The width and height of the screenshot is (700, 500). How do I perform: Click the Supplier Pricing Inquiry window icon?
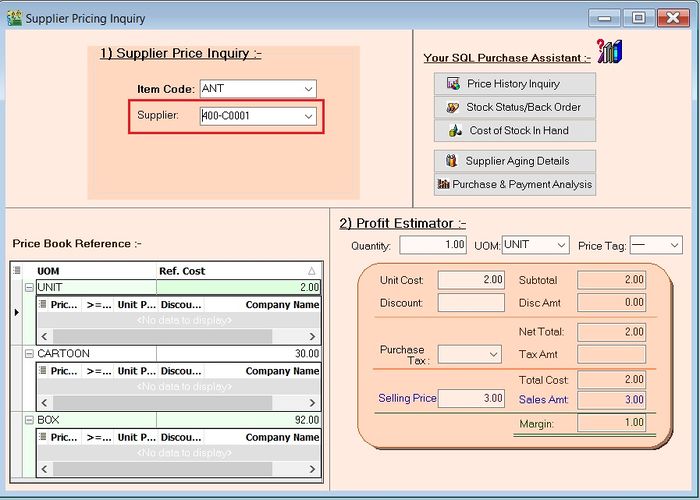click(13, 18)
